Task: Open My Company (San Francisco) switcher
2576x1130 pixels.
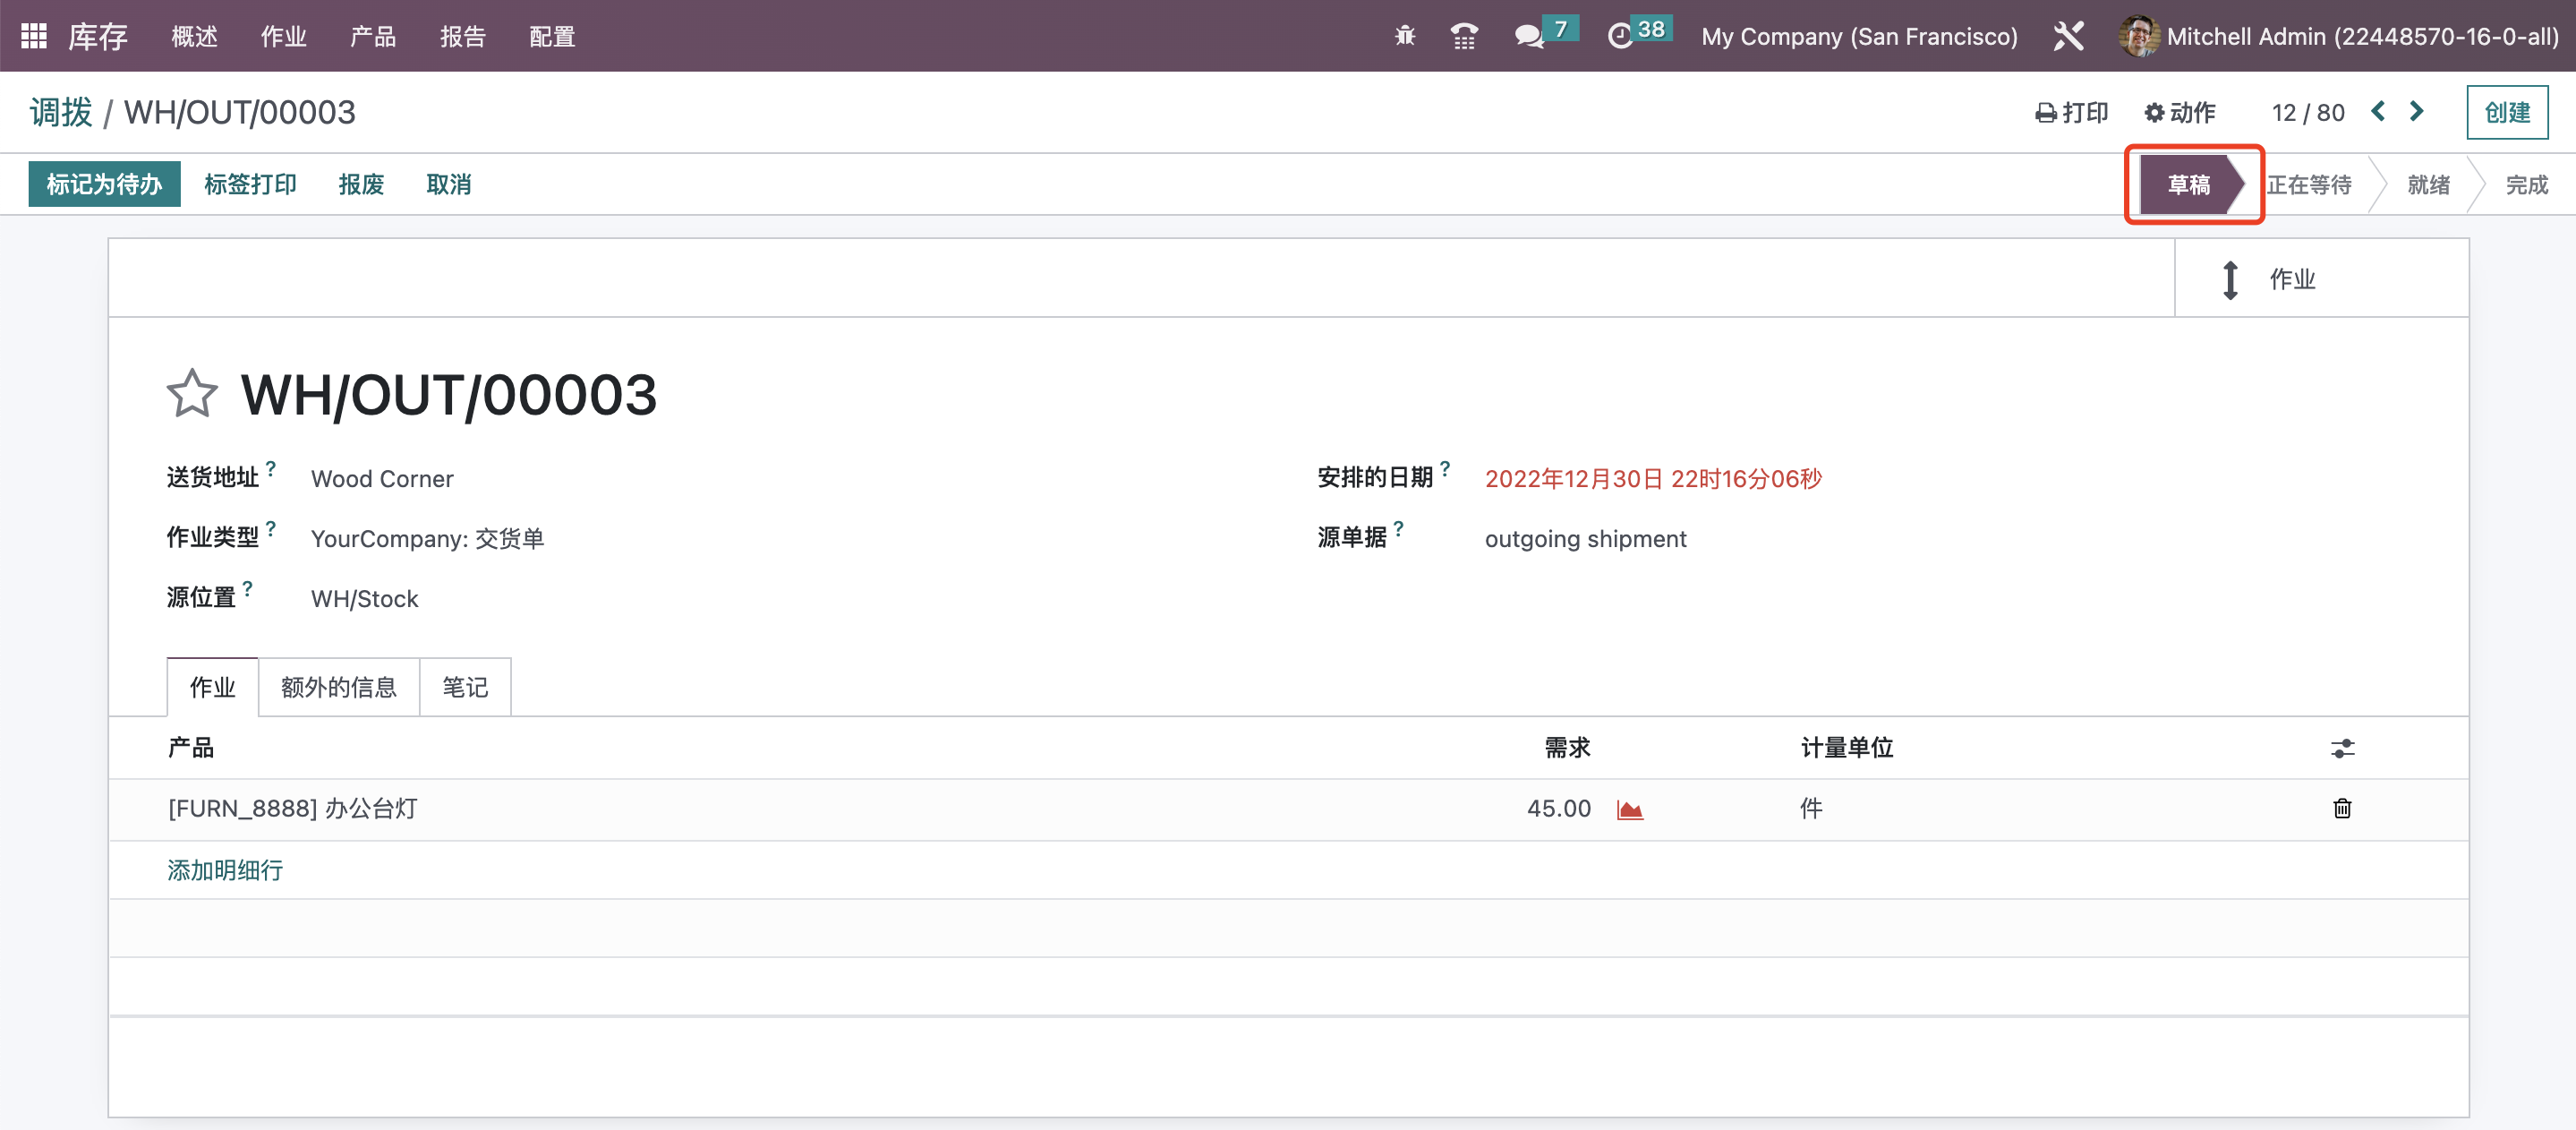Action: [x=1859, y=36]
